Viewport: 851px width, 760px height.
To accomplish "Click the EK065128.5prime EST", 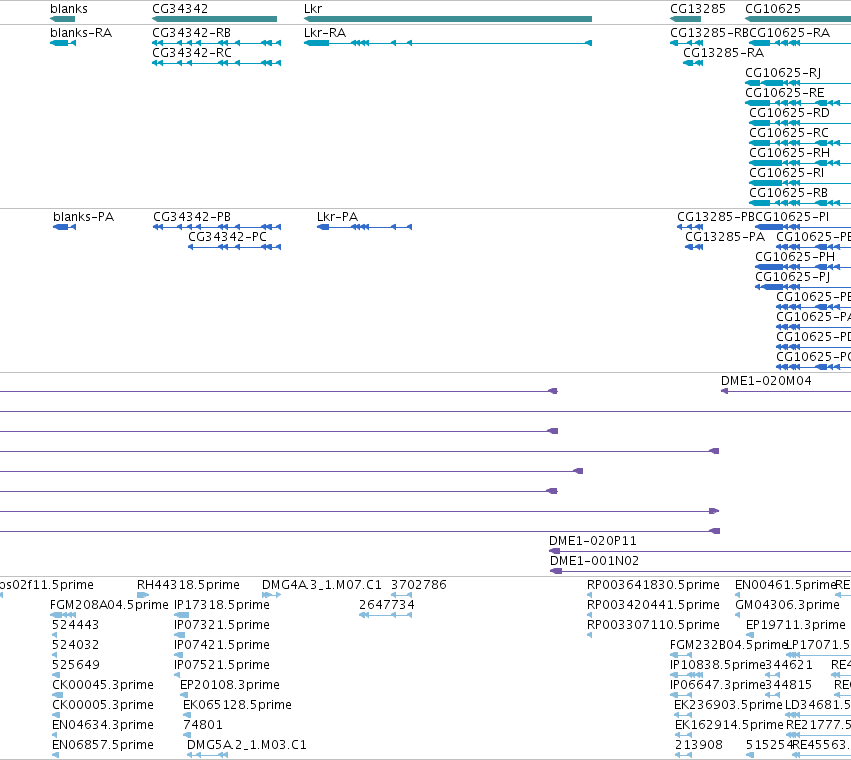I will [187, 715].
